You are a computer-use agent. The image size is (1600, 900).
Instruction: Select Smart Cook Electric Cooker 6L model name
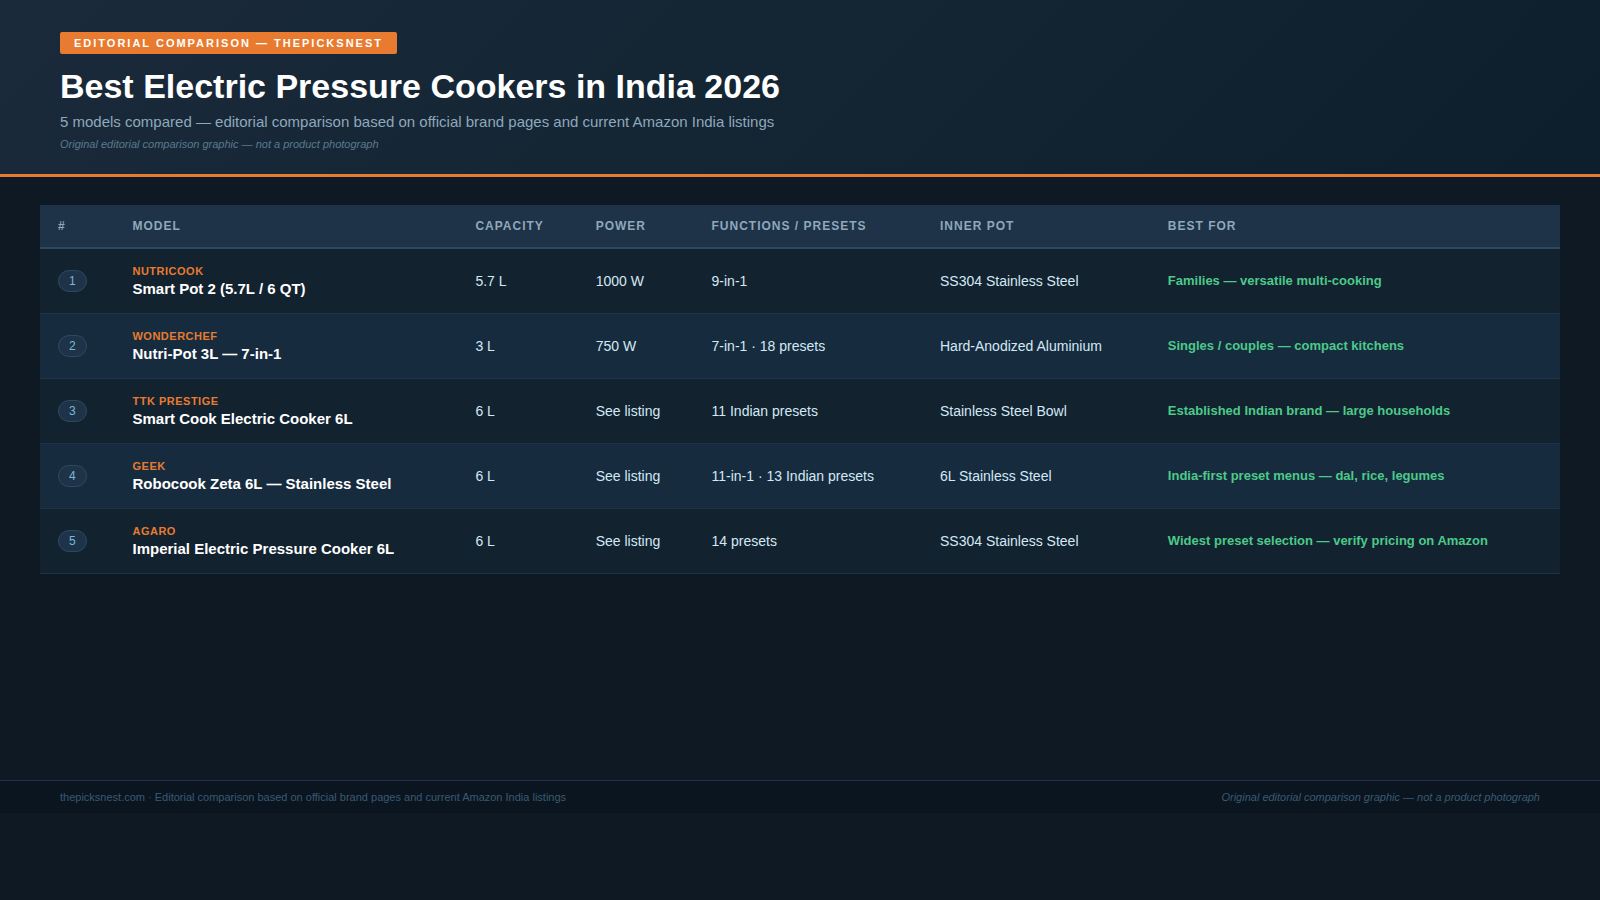[x=242, y=419]
